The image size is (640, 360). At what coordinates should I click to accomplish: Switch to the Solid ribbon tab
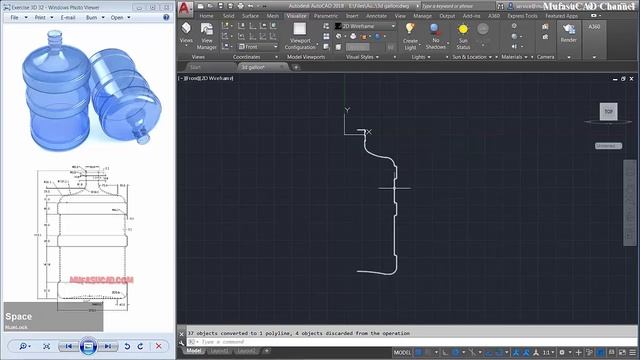(228, 16)
